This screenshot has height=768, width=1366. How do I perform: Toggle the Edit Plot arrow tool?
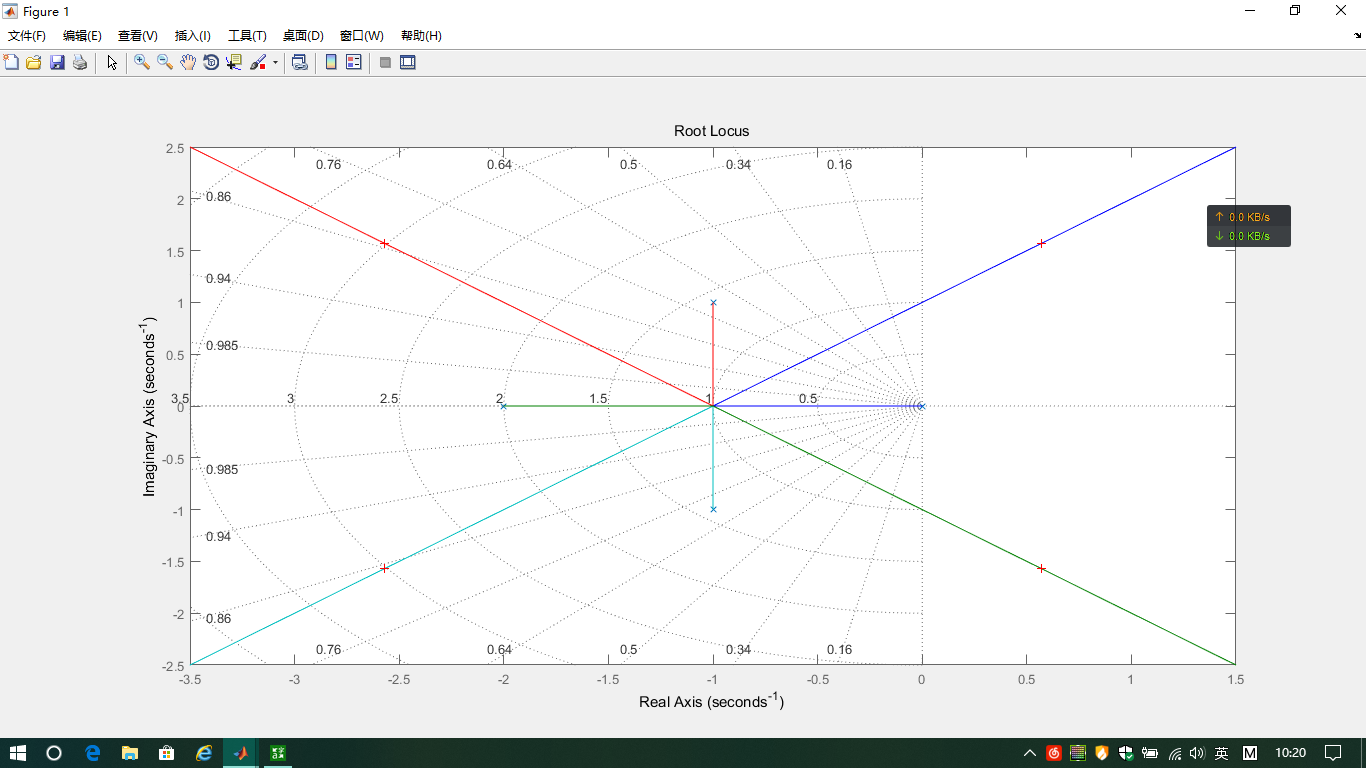coord(112,62)
